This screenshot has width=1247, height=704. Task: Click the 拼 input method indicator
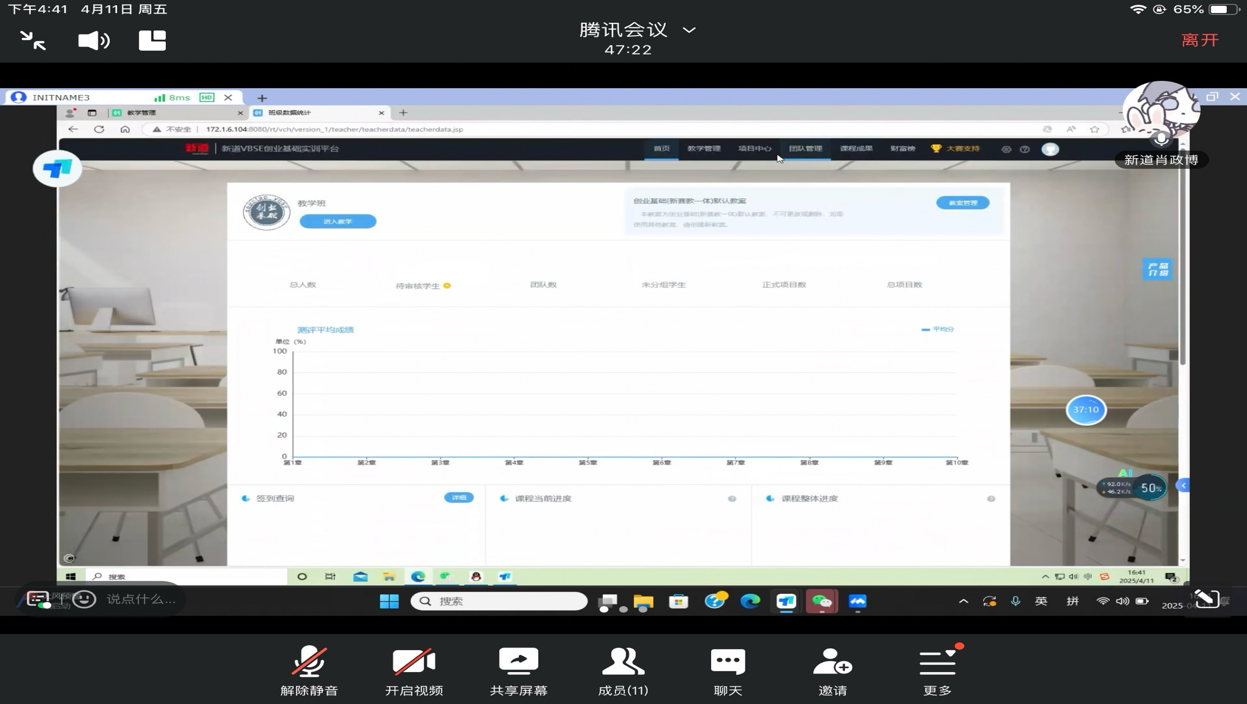(x=1072, y=601)
